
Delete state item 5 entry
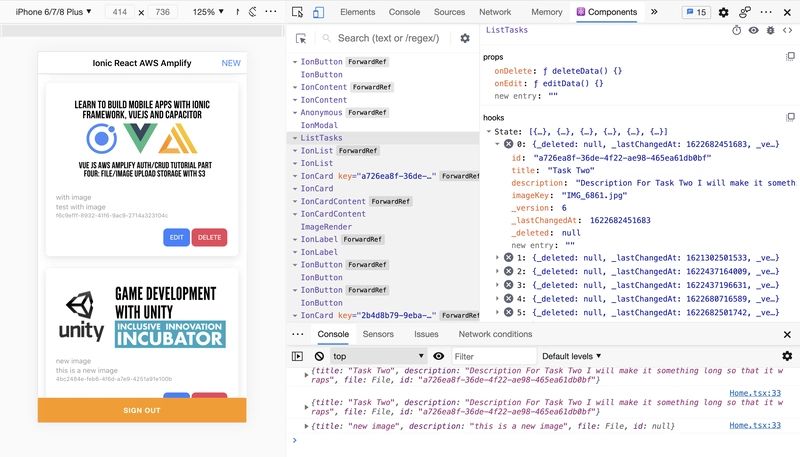509,312
